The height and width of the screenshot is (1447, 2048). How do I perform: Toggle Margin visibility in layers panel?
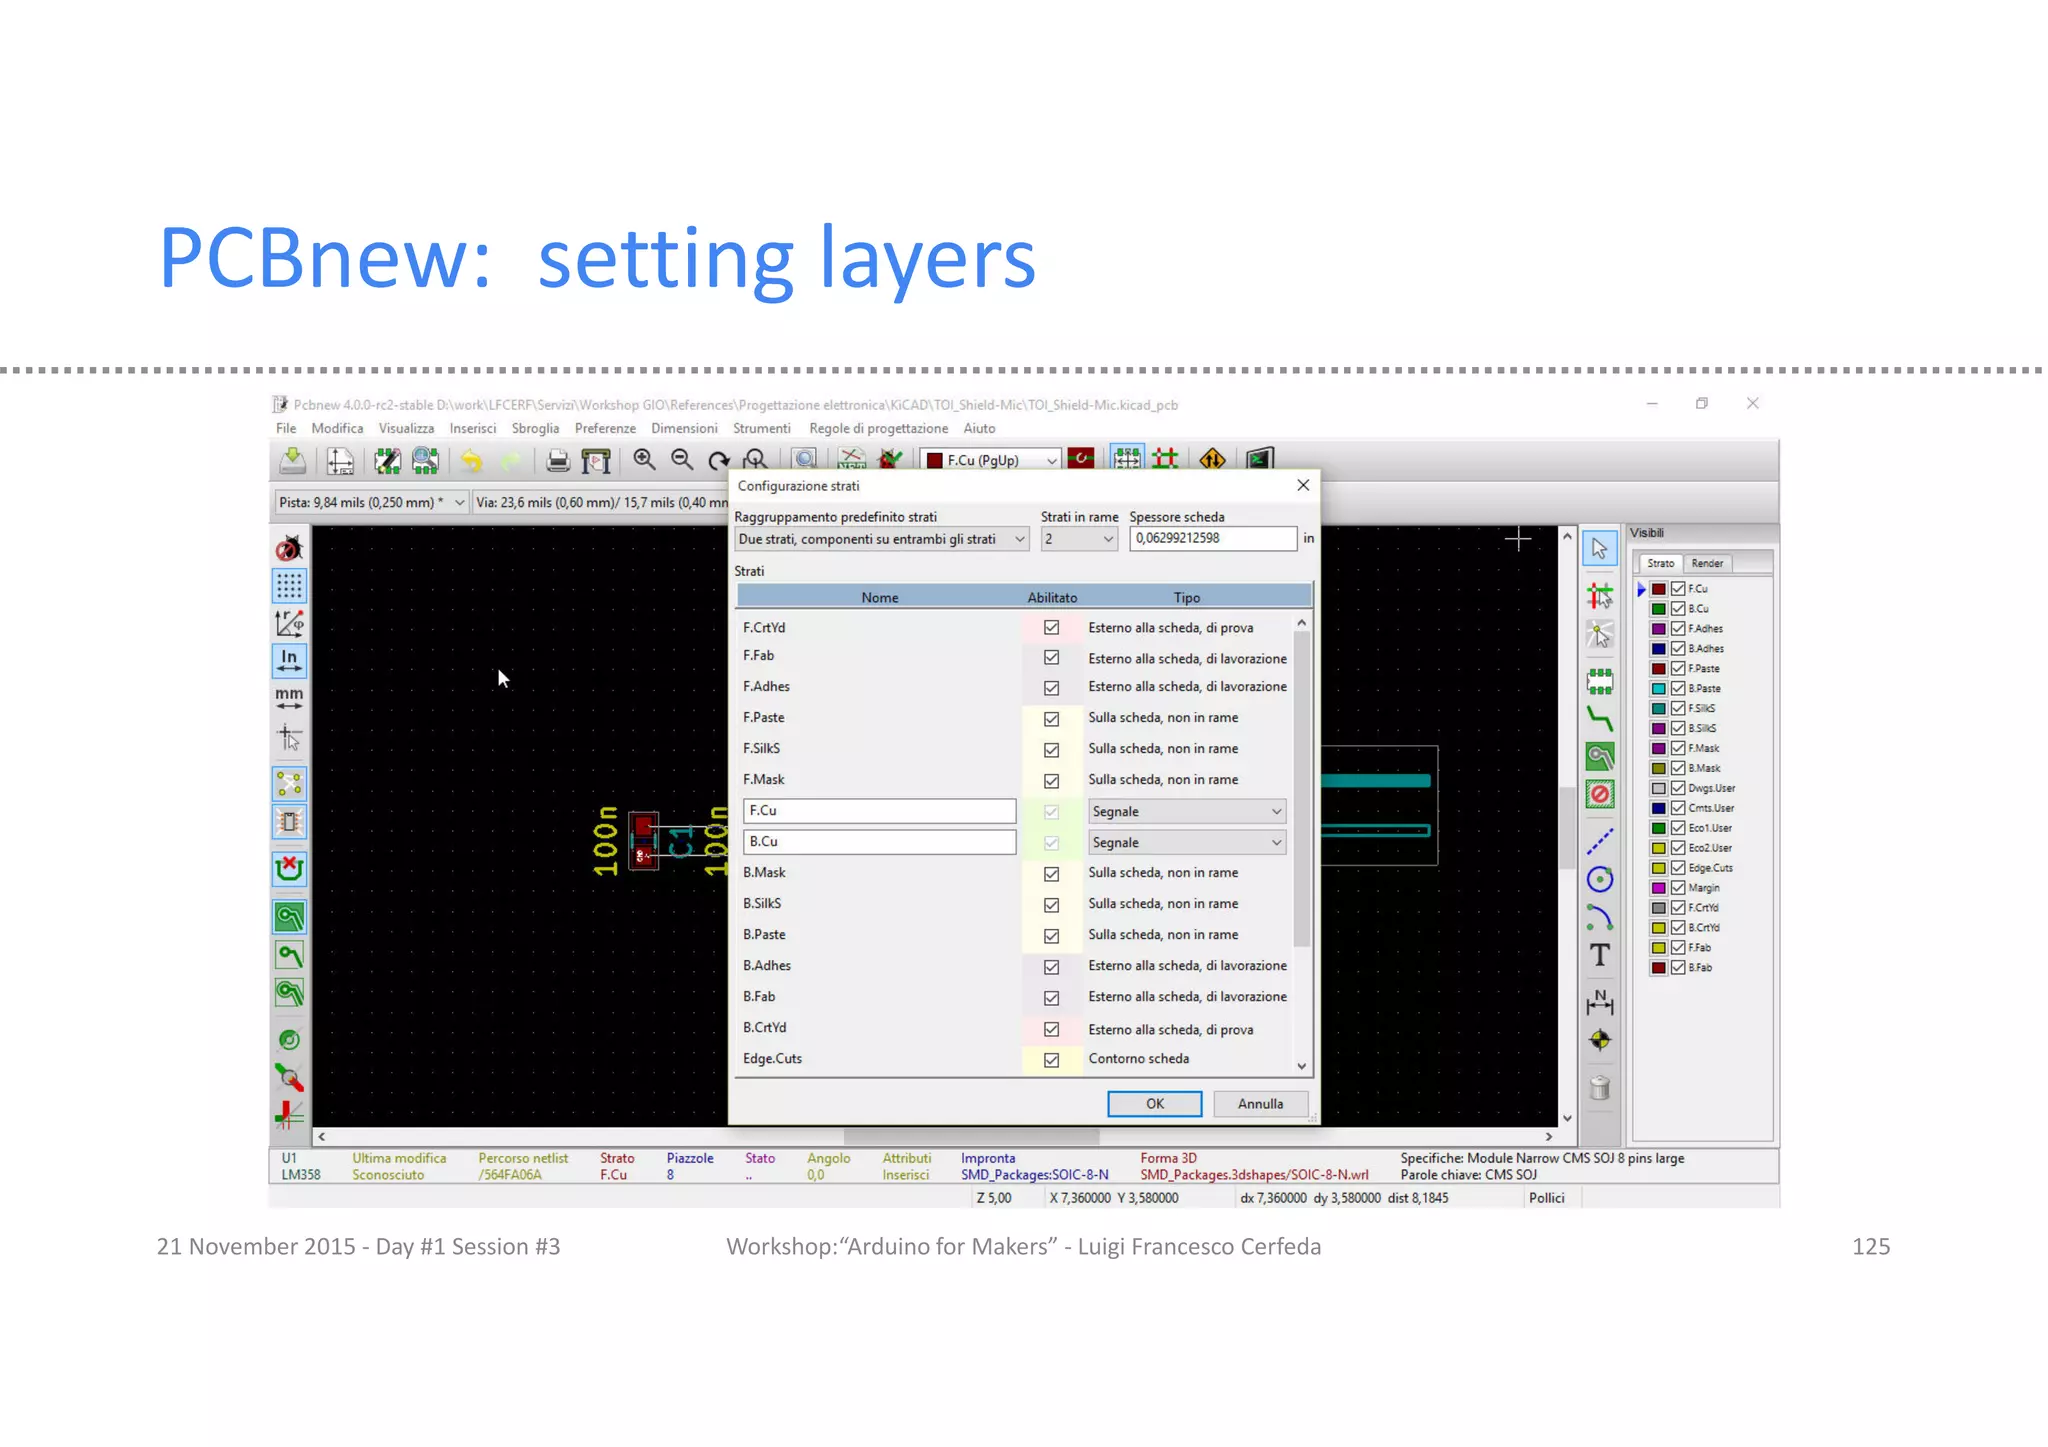pyautogui.click(x=1678, y=888)
